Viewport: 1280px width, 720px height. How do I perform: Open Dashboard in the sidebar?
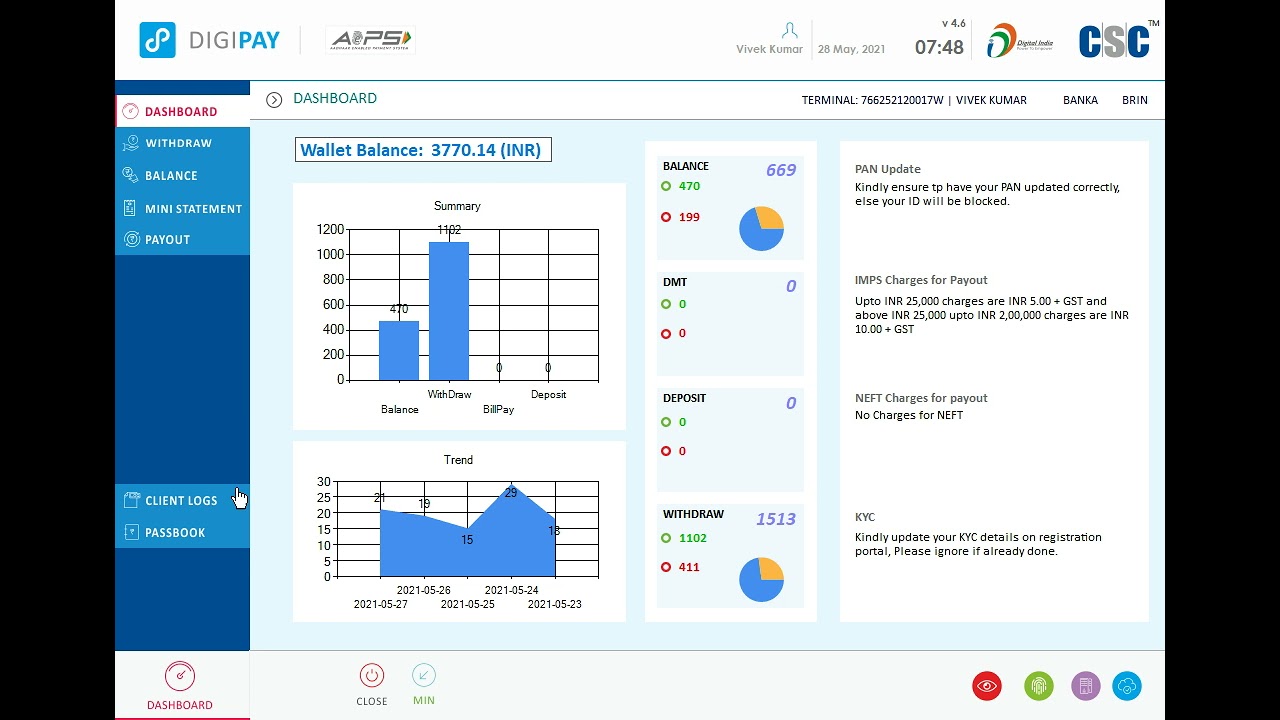click(x=182, y=112)
